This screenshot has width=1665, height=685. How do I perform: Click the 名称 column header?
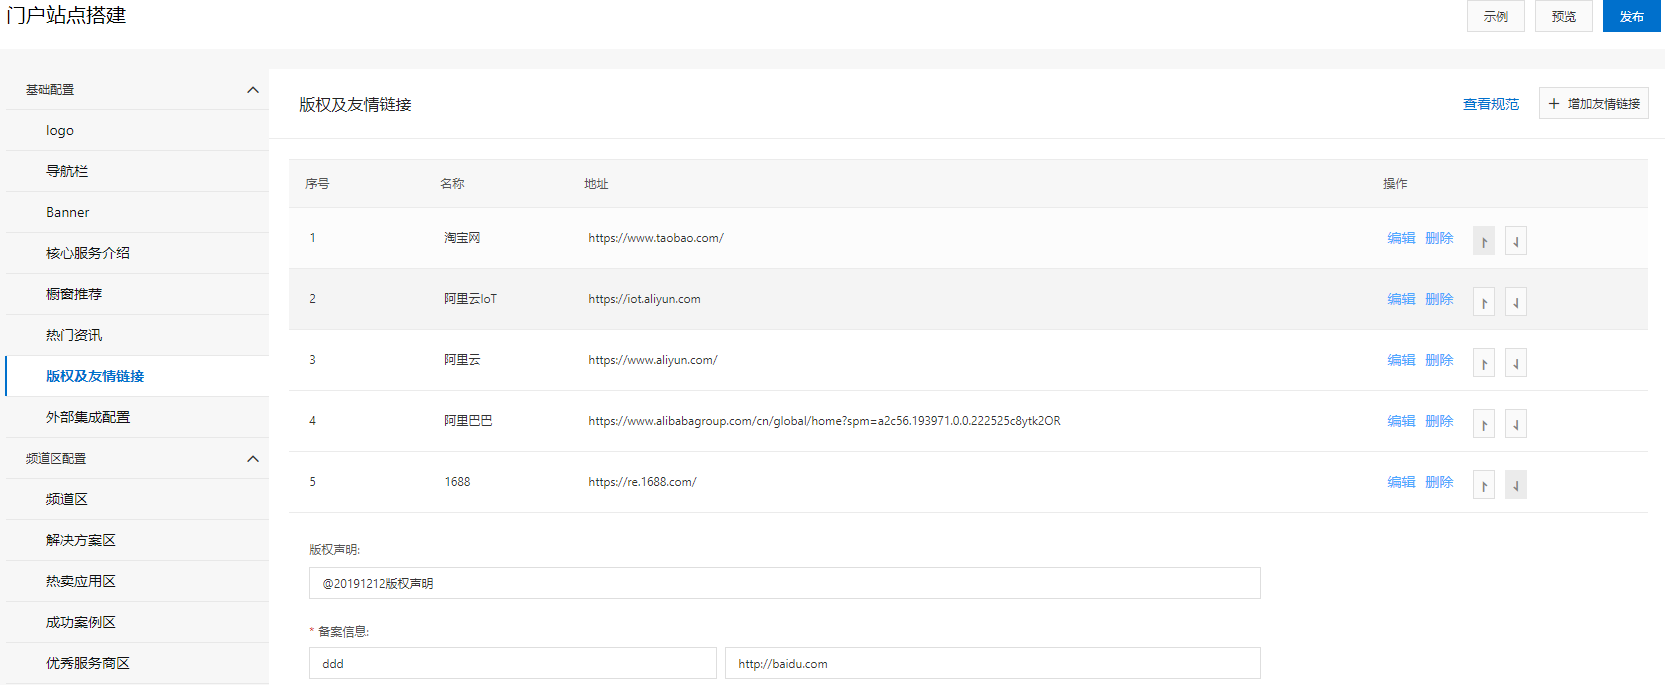452,184
